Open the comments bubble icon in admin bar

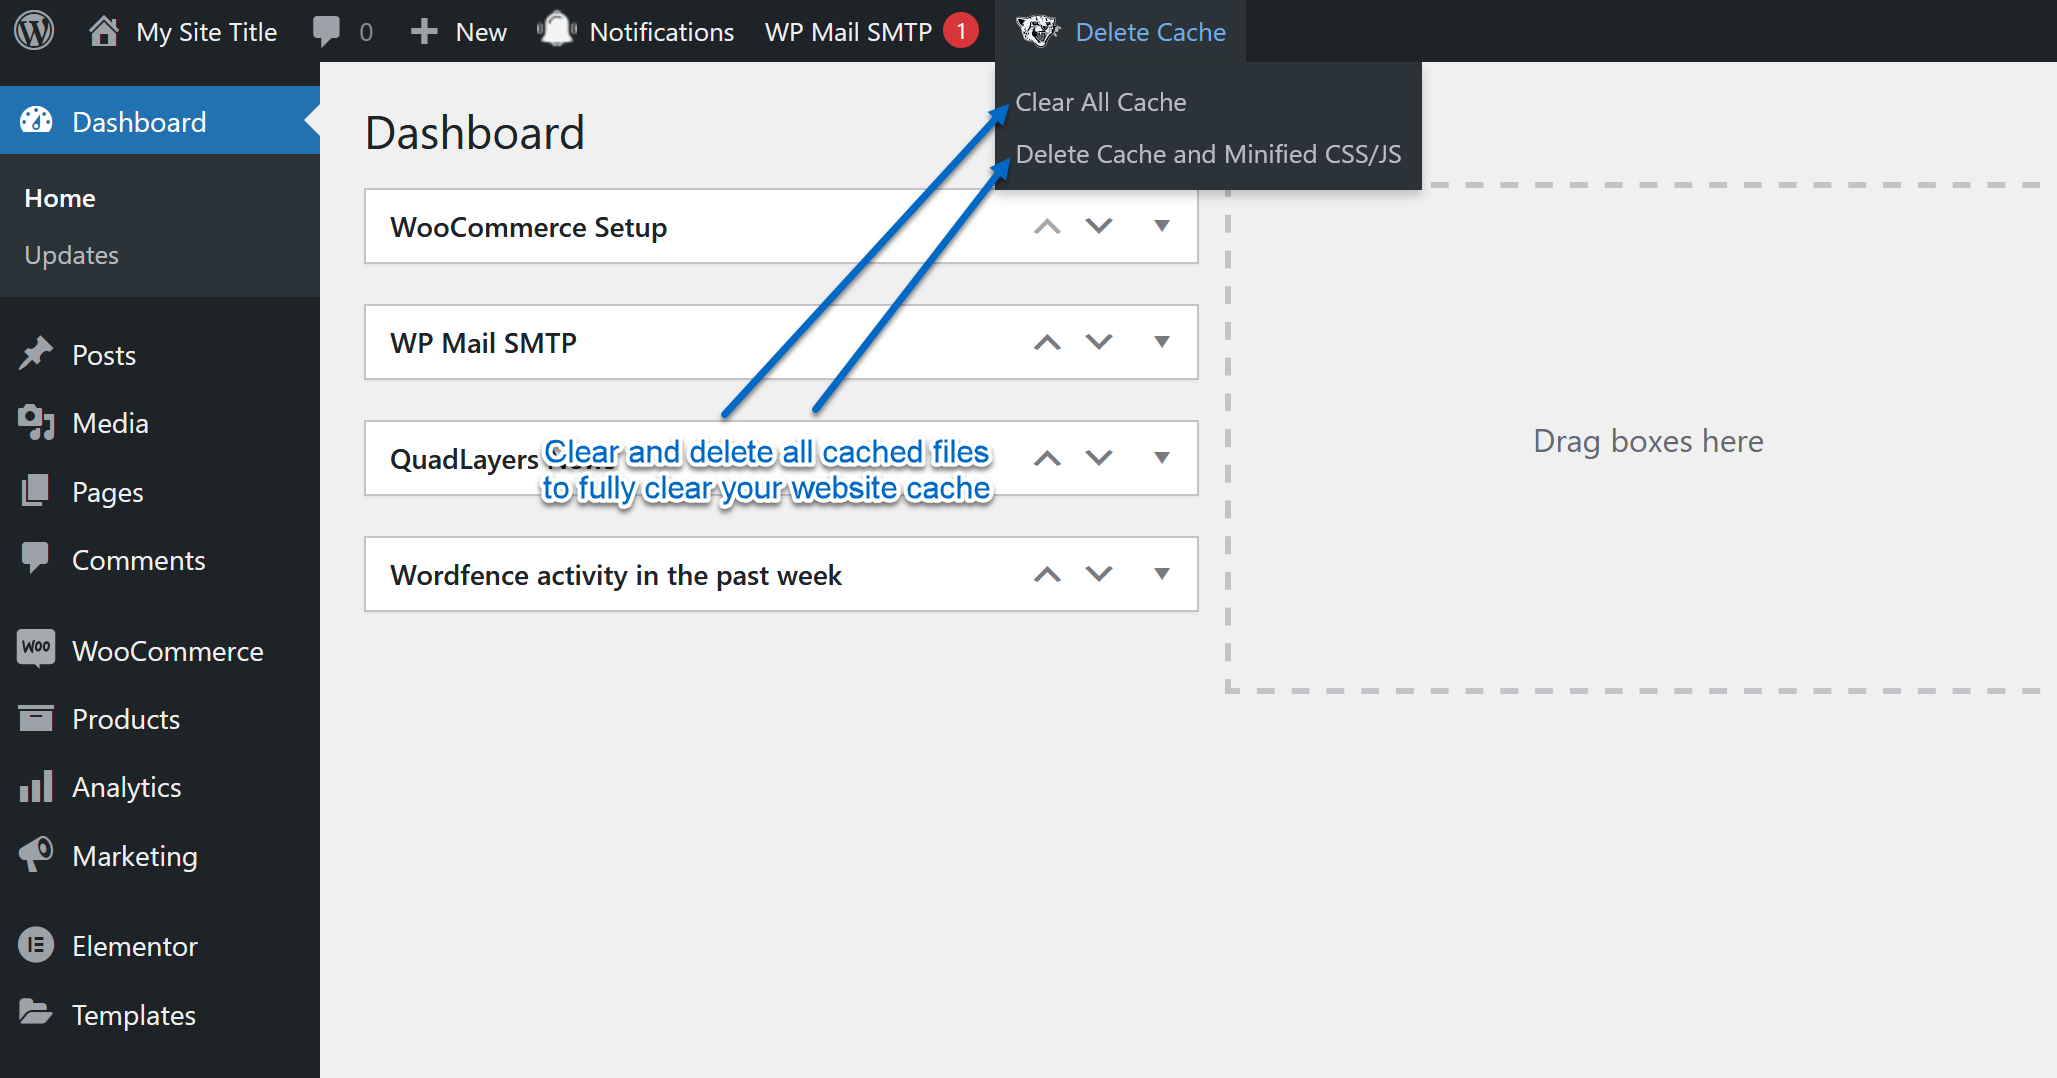[326, 31]
